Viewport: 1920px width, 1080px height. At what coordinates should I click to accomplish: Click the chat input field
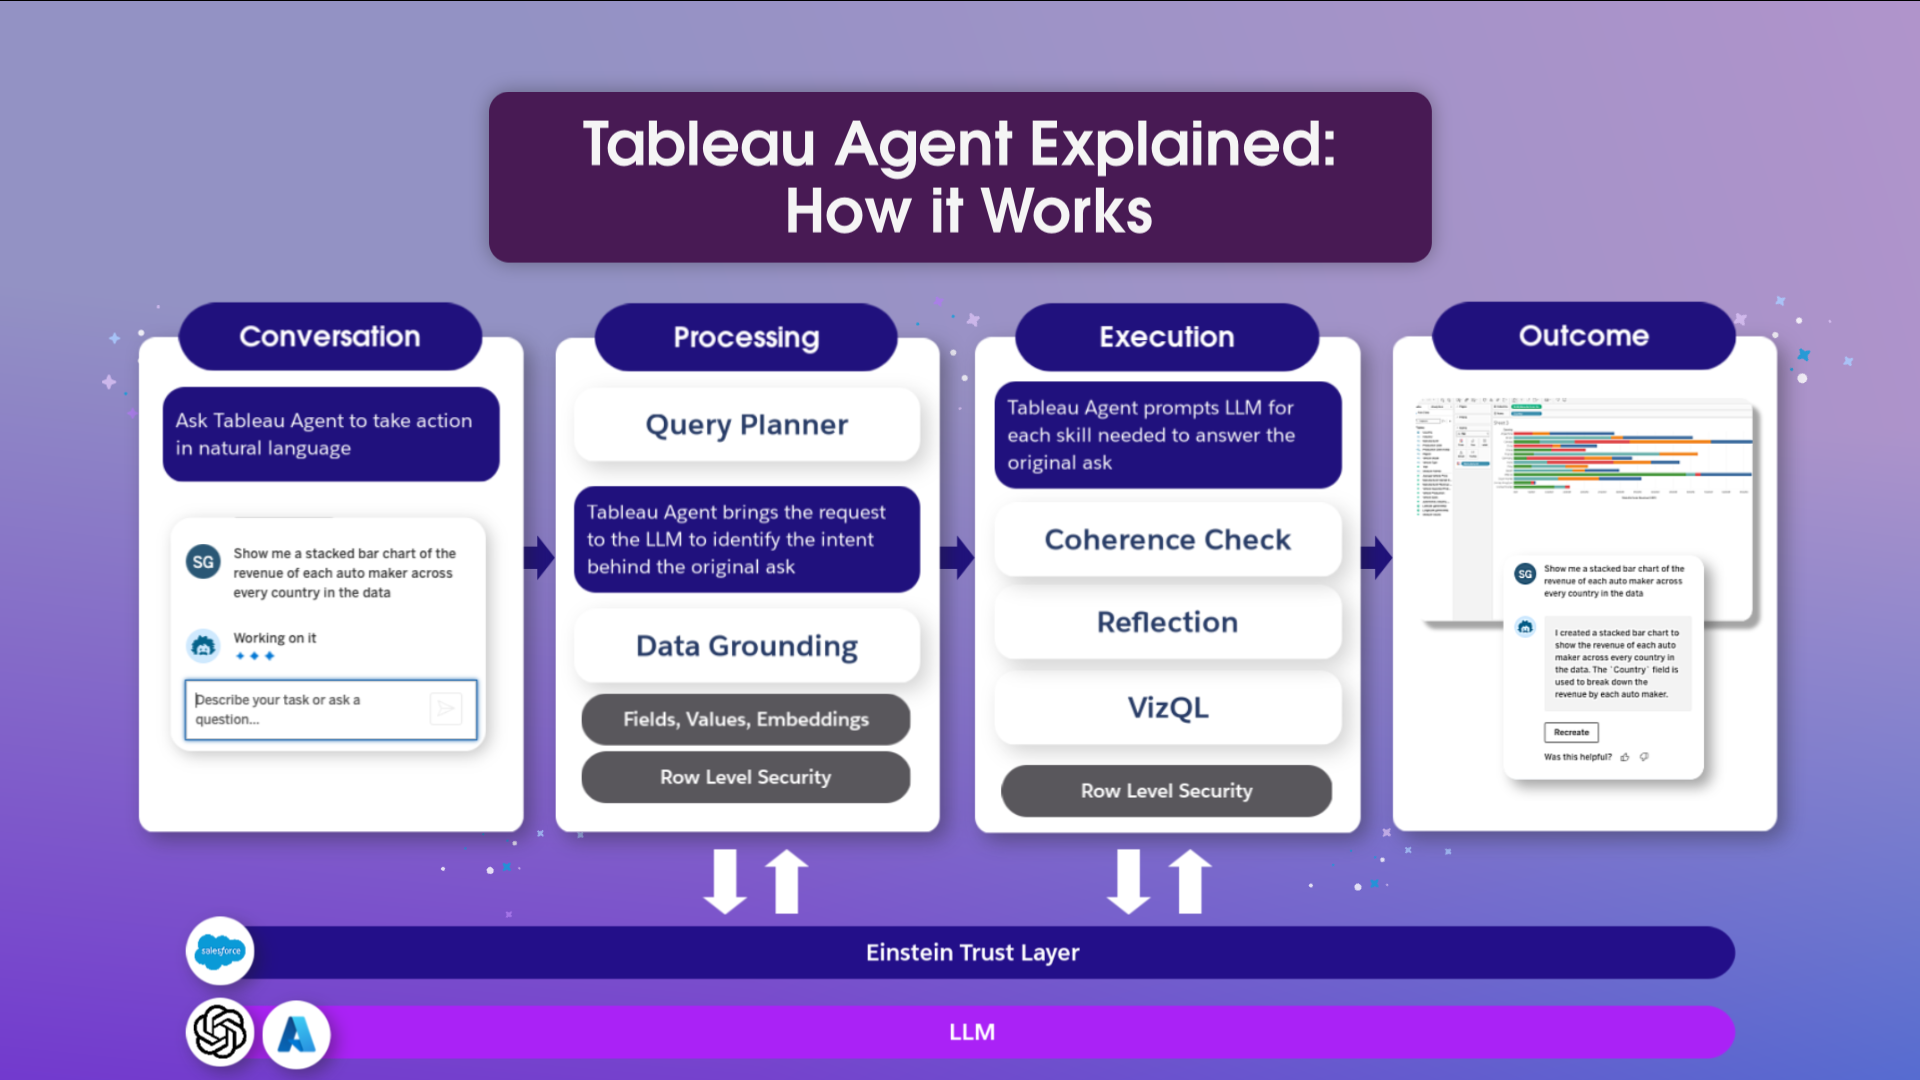coord(326,708)
